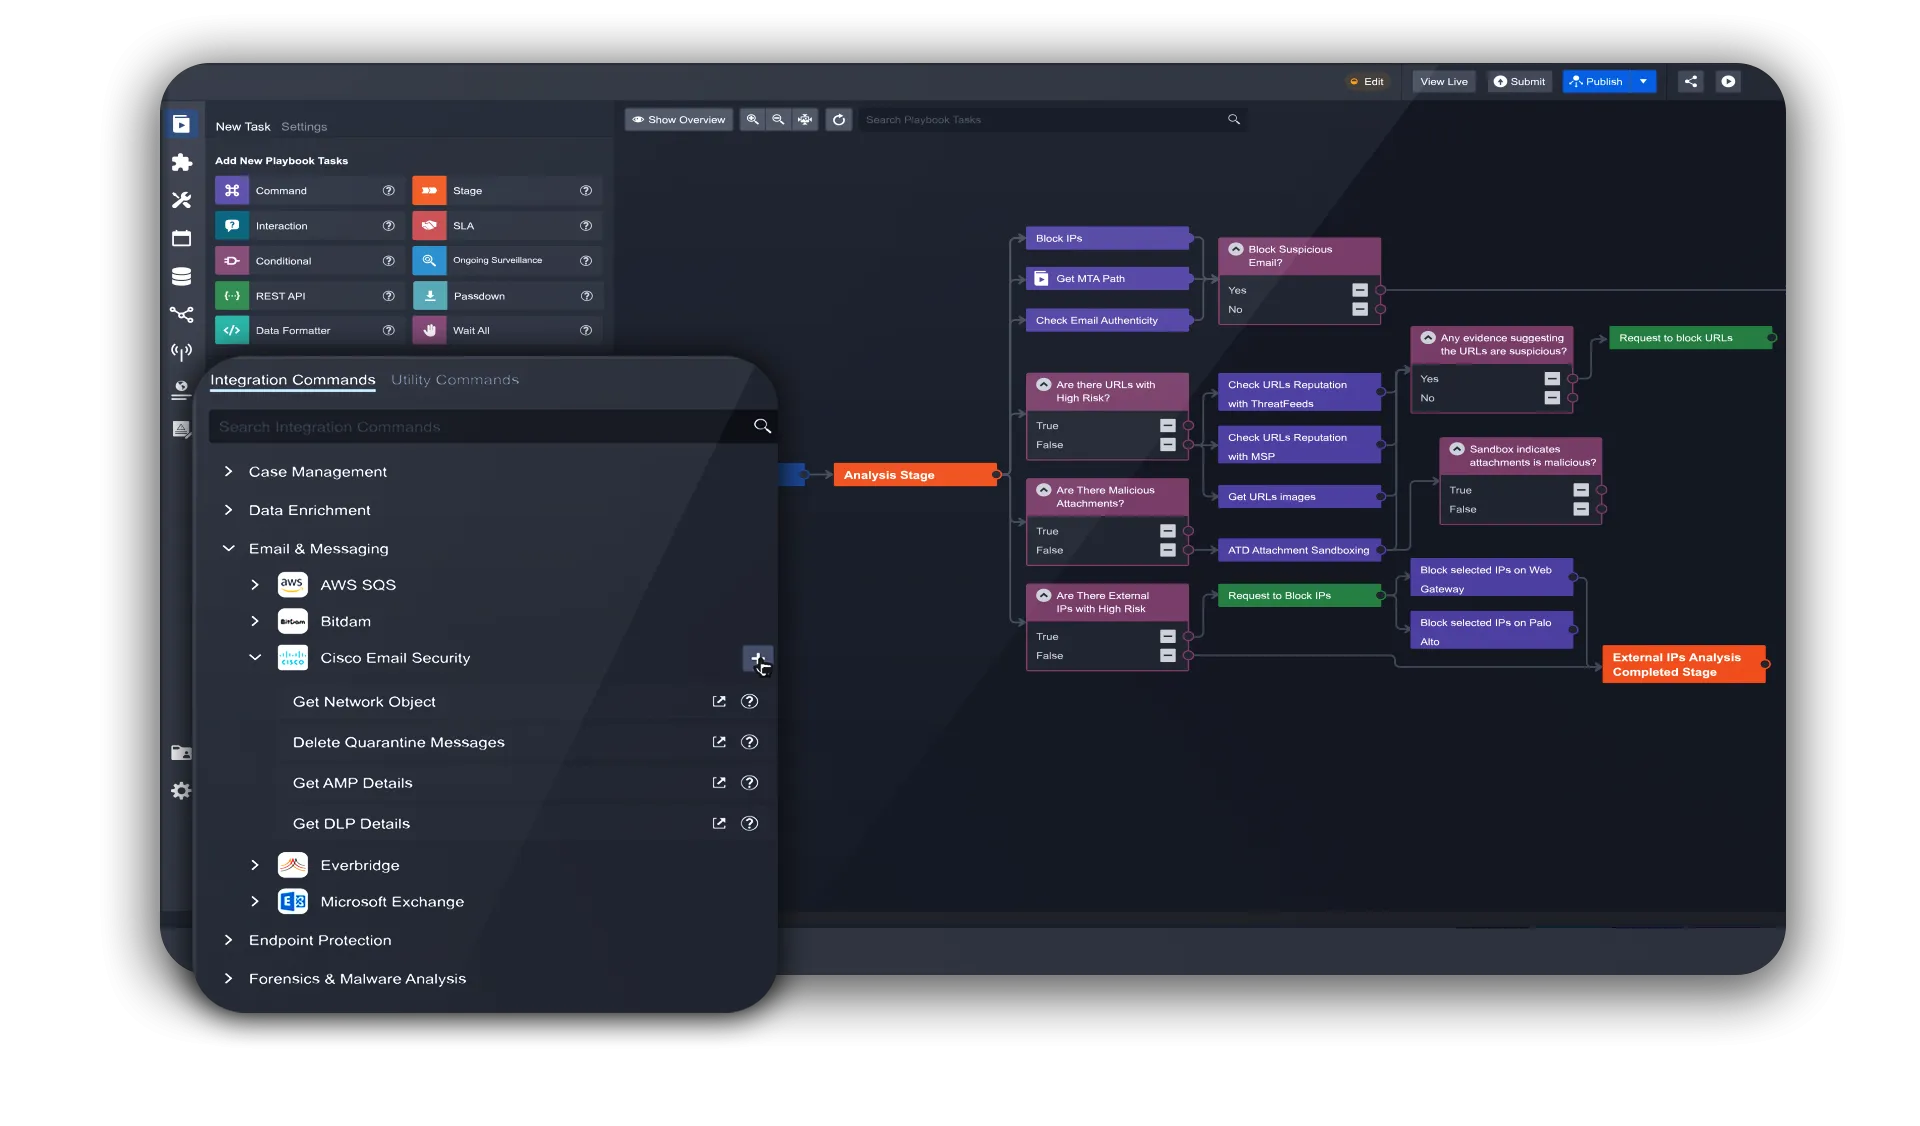Open settings via the gear icon at sidebar bottom
Viewport: 1920px width, 1126px height.
click(x=181, y=790)
